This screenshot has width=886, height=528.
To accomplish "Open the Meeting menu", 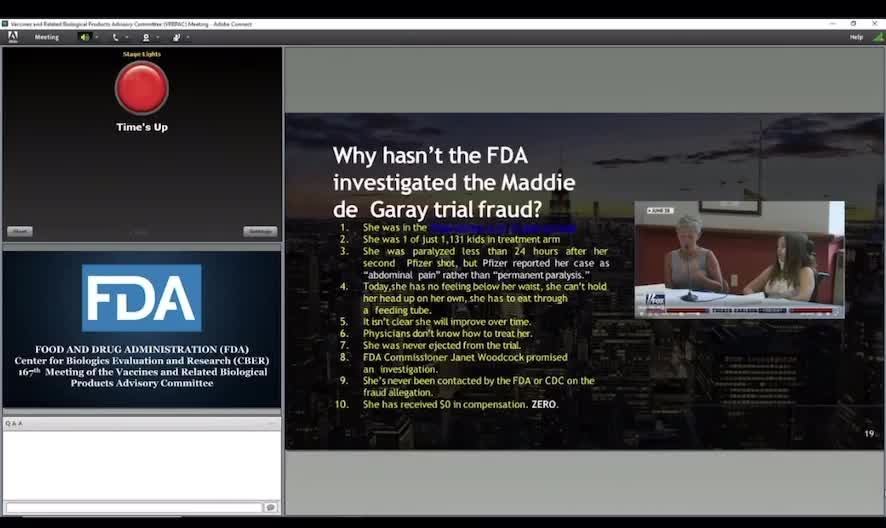I will click(x=46, y=37).
